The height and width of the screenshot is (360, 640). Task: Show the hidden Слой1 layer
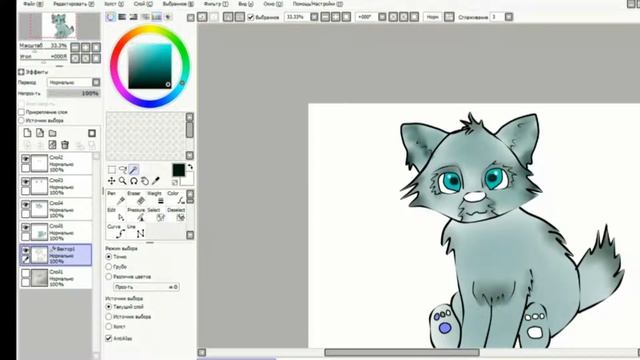pos(25,273)
